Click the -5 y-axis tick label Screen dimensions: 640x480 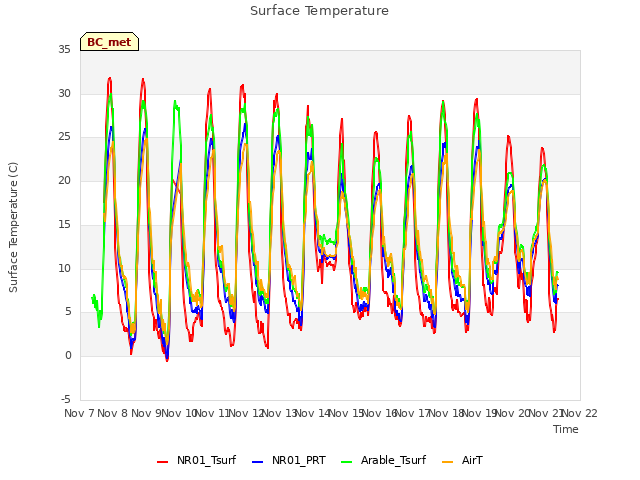click(66, 399)
